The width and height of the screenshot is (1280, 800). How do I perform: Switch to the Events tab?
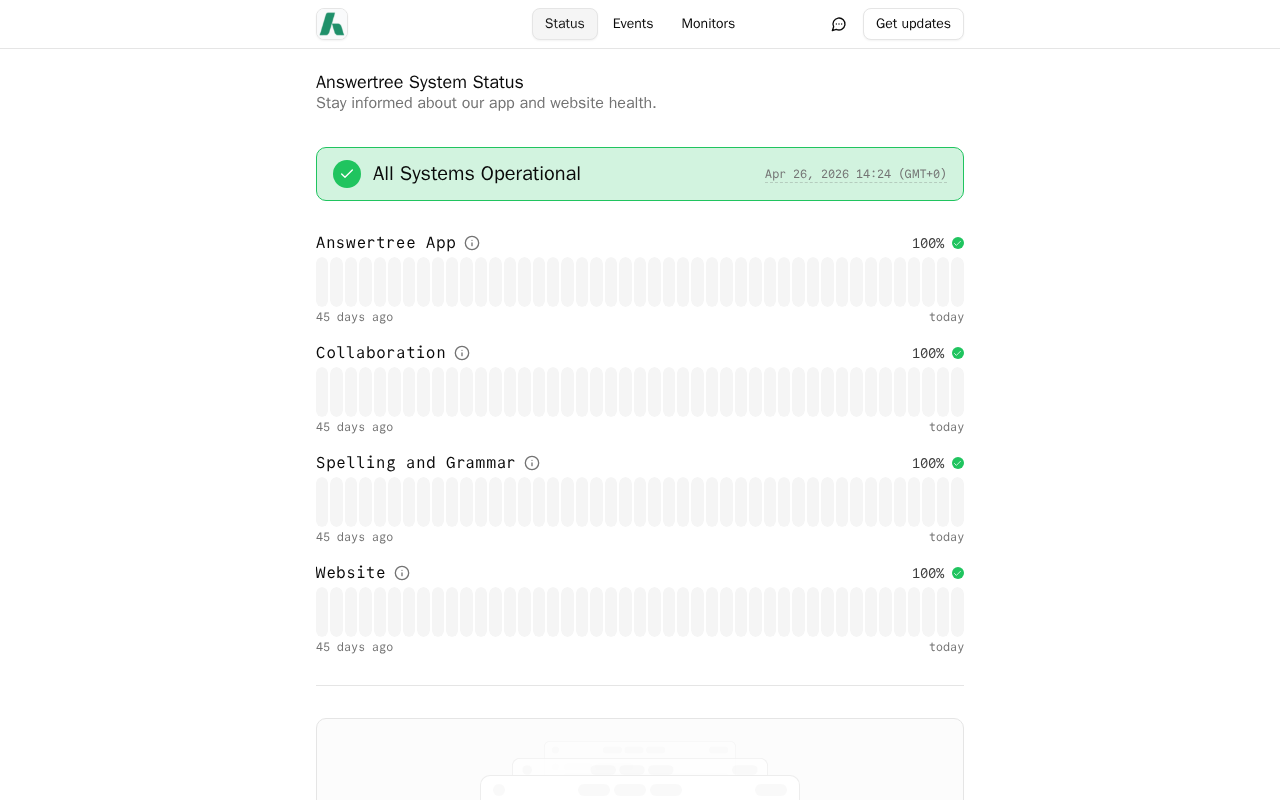(x=633, y=24)
